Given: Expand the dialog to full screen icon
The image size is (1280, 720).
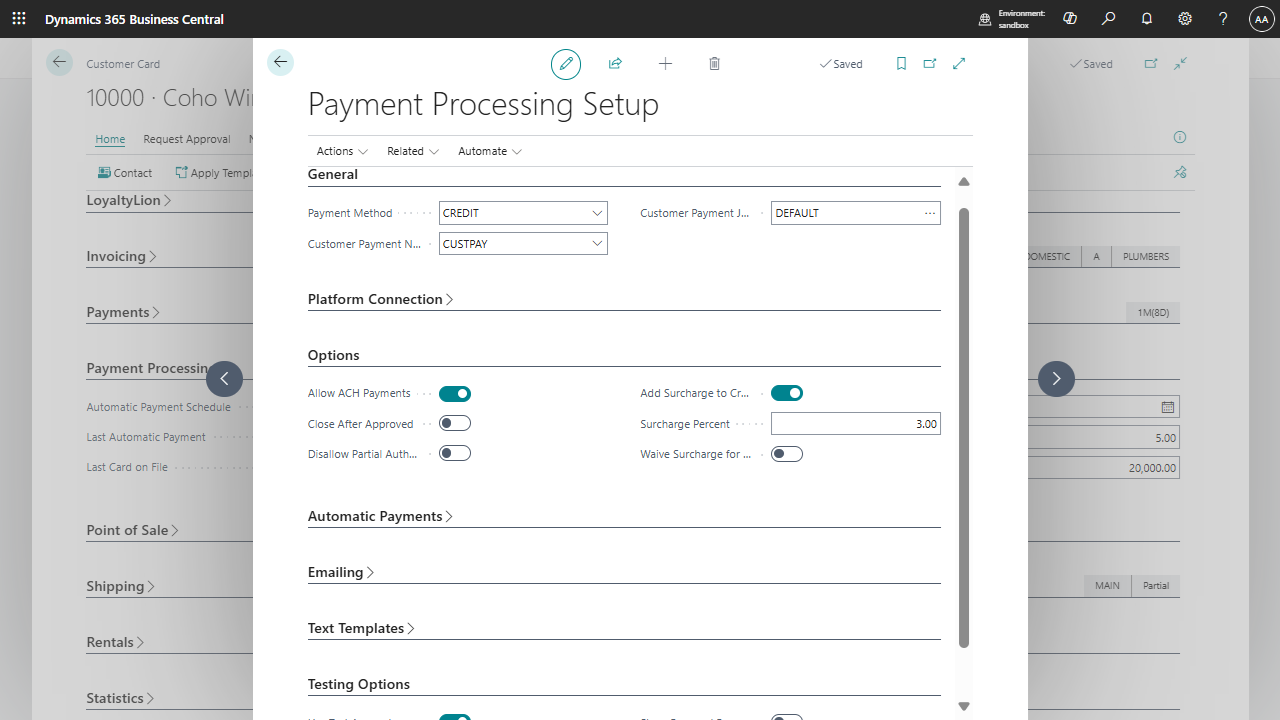Looking at the screenshot, I should 958,63.
